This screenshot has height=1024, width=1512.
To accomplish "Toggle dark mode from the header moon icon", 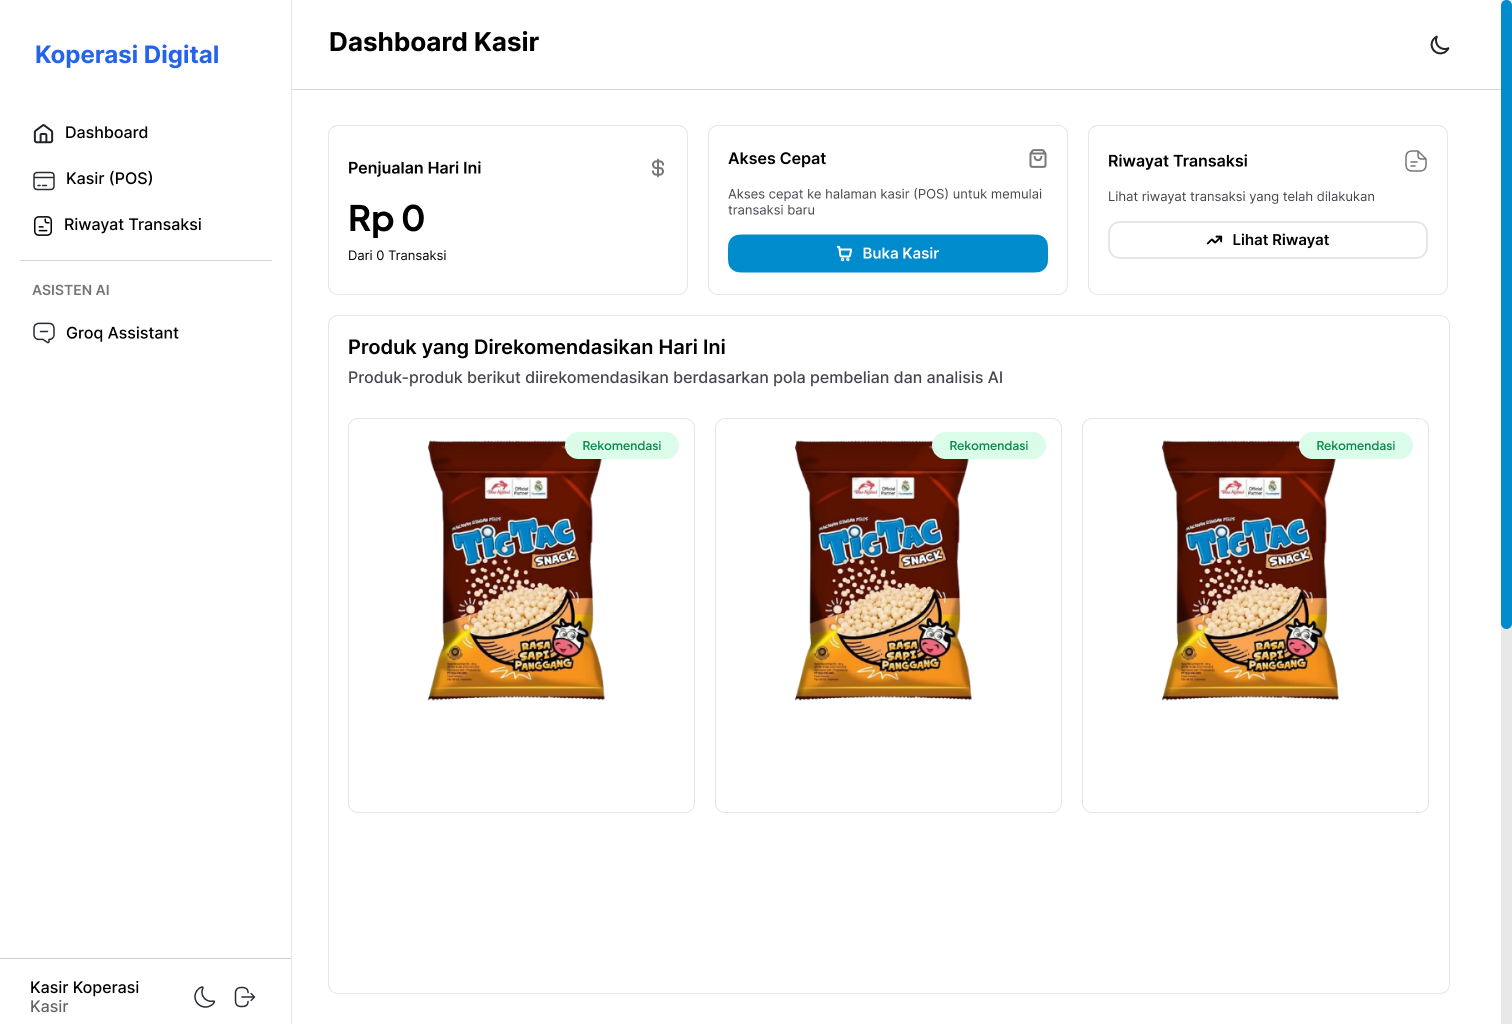I will point(1440,45).
